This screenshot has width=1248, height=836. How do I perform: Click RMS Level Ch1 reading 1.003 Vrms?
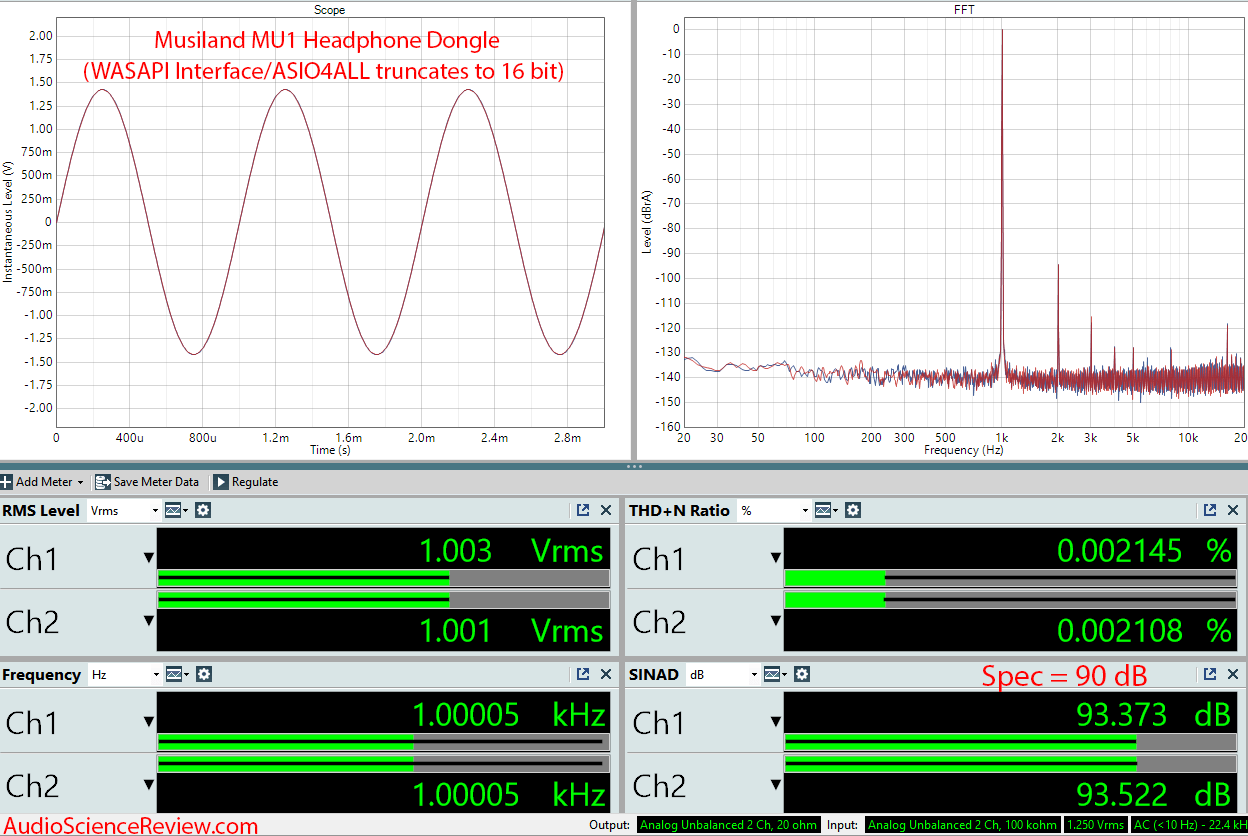tap(511, 551)
